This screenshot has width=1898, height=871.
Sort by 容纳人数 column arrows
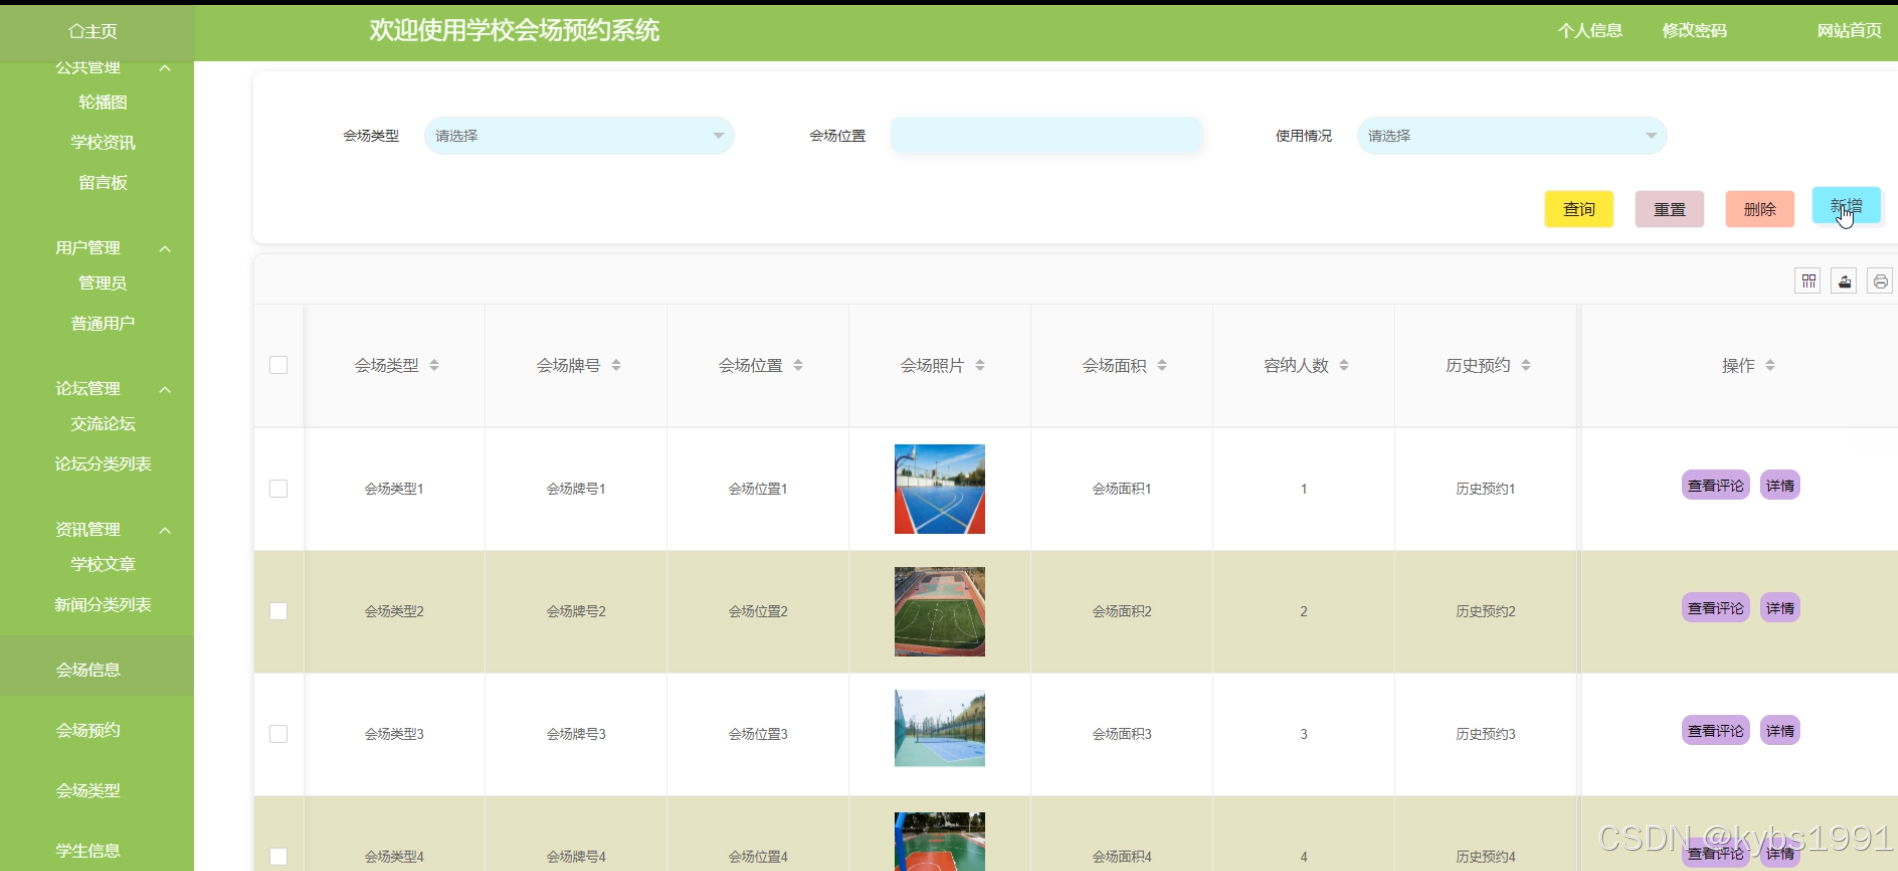1344,366
